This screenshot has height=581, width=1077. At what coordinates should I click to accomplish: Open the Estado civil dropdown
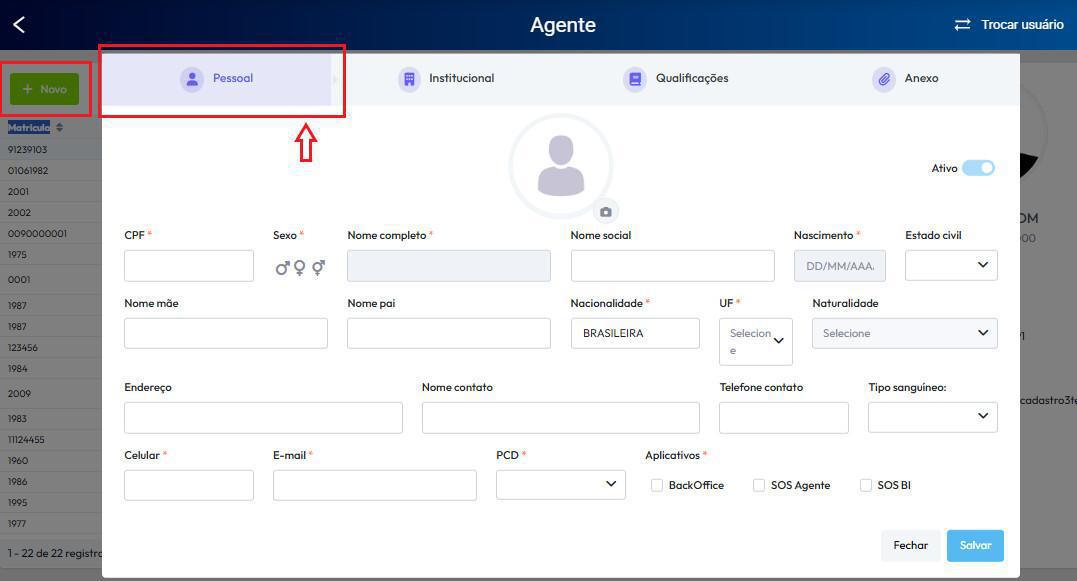(951, 265)
